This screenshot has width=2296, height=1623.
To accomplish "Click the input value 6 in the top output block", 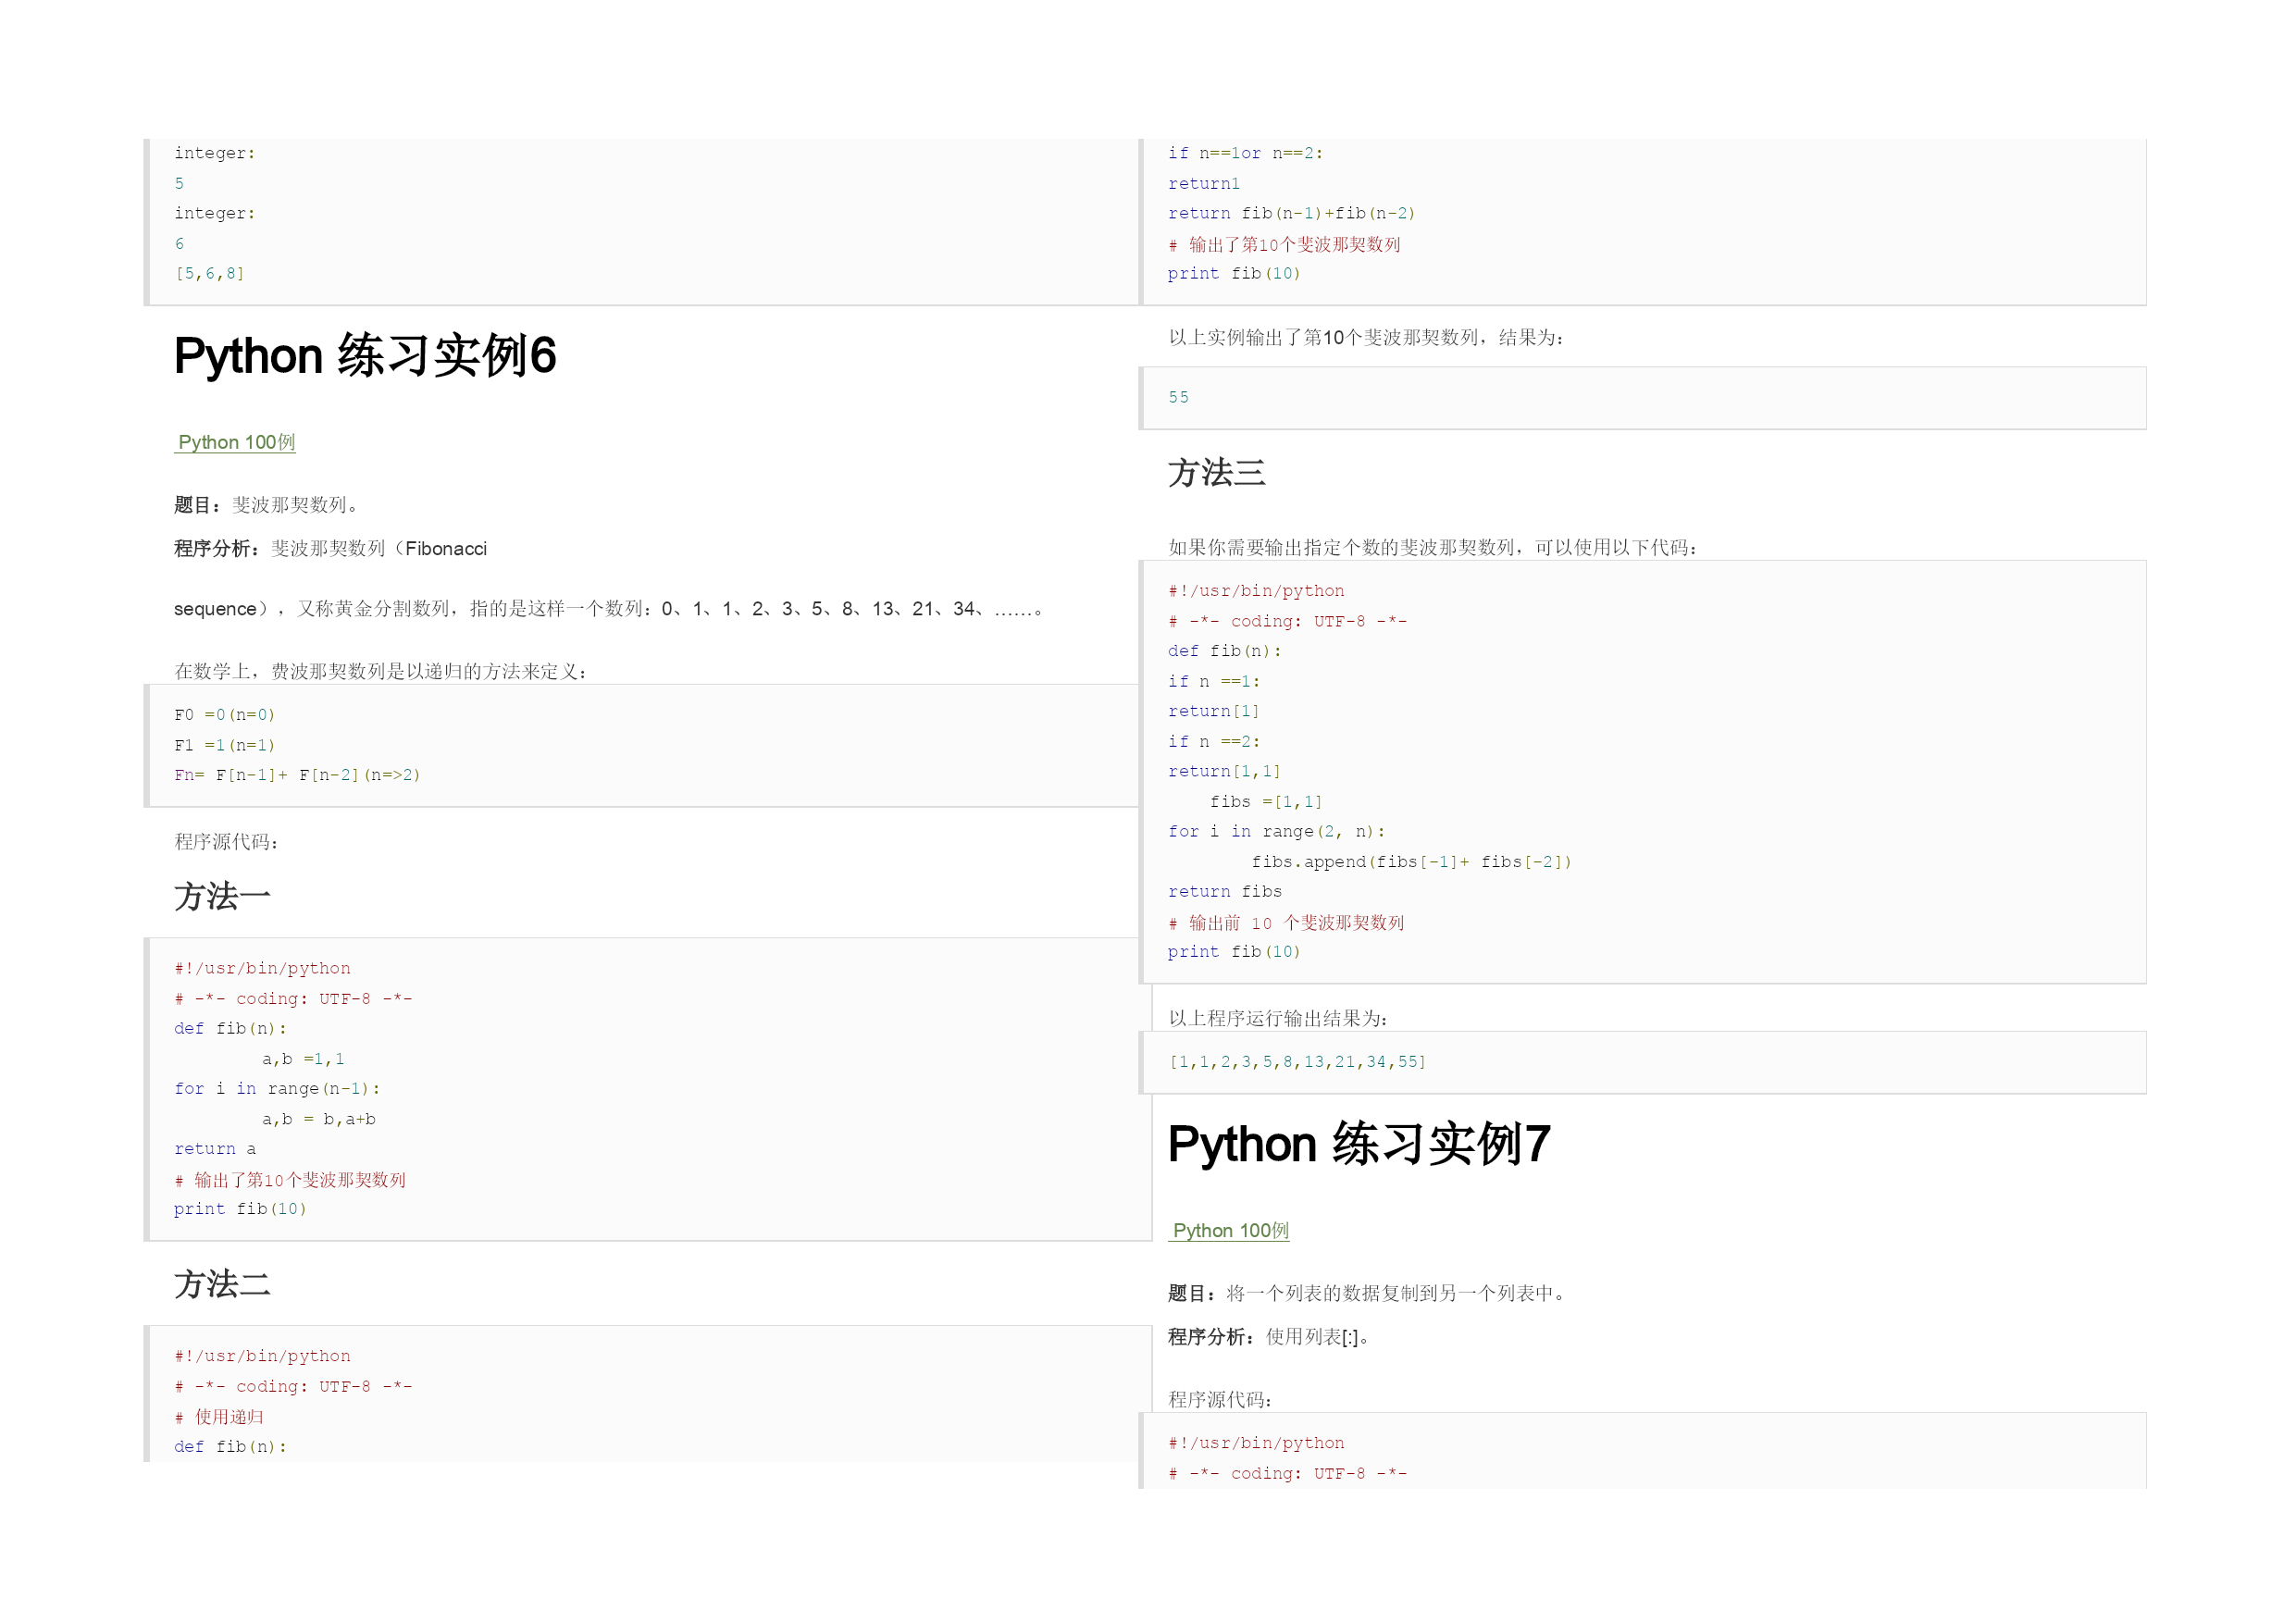I will 179,243.
